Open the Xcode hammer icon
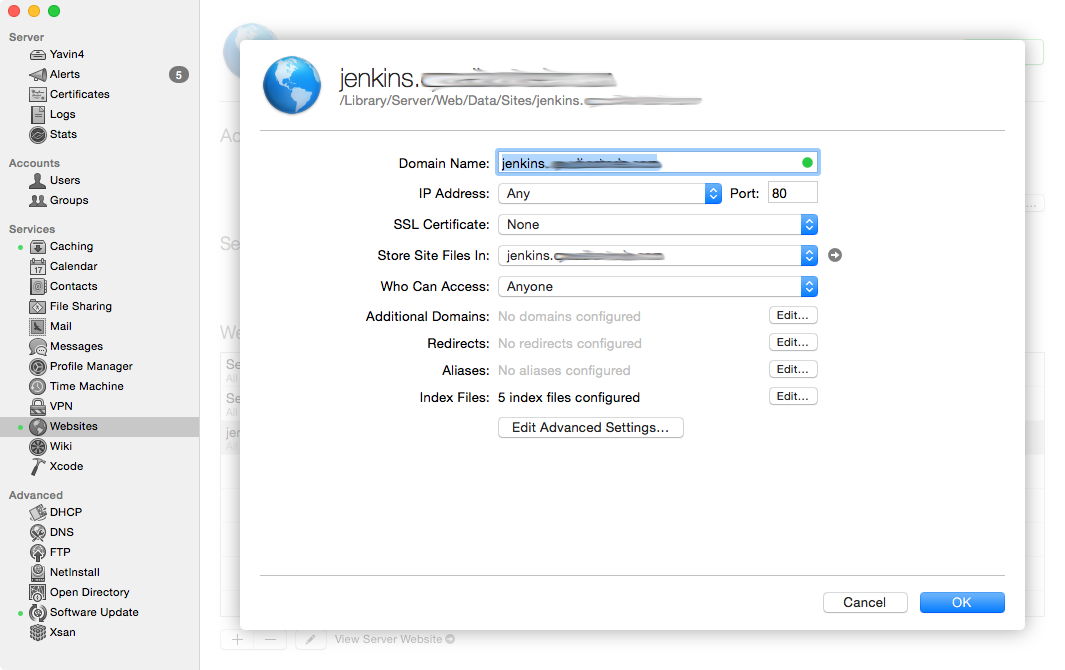Screen dimensions: 1065x670 [x=37, y=466]
